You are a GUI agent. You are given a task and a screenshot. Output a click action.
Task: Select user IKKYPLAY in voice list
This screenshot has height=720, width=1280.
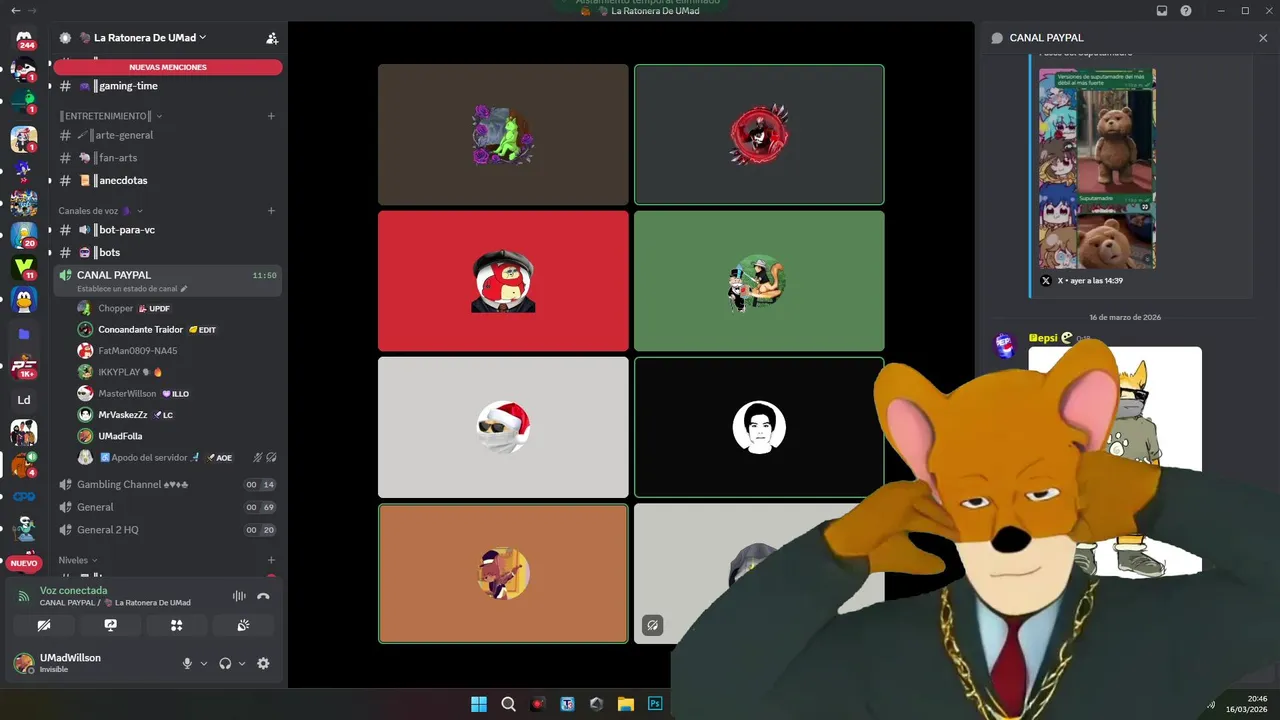[x=178, y=372]
